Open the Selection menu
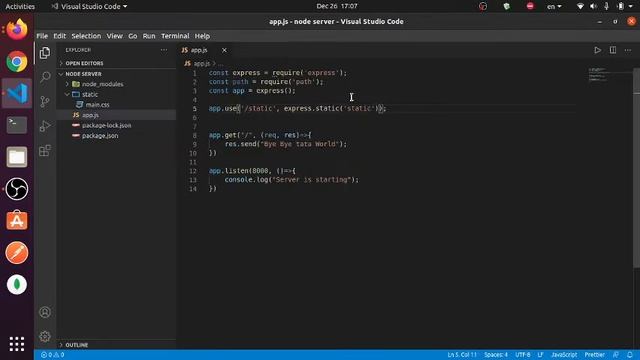The width and height of the screenshot is (640, 360). pyautogui.click(x=86, y=36)
